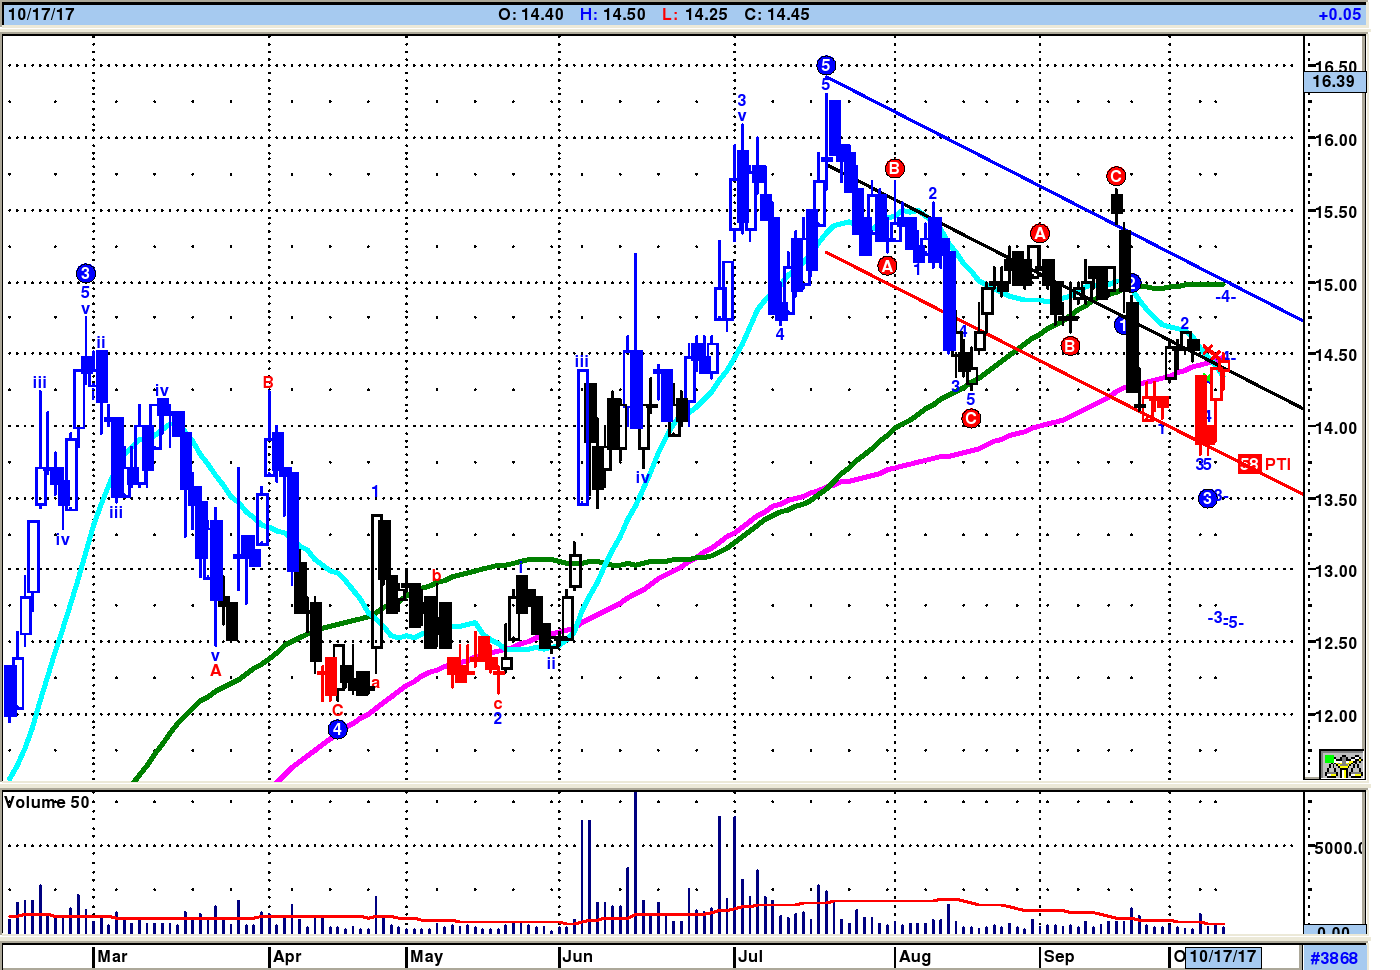Select projected circled blue 3 near 13.50
This screenshot has height=970, width=1400.
pos(1208,498)
